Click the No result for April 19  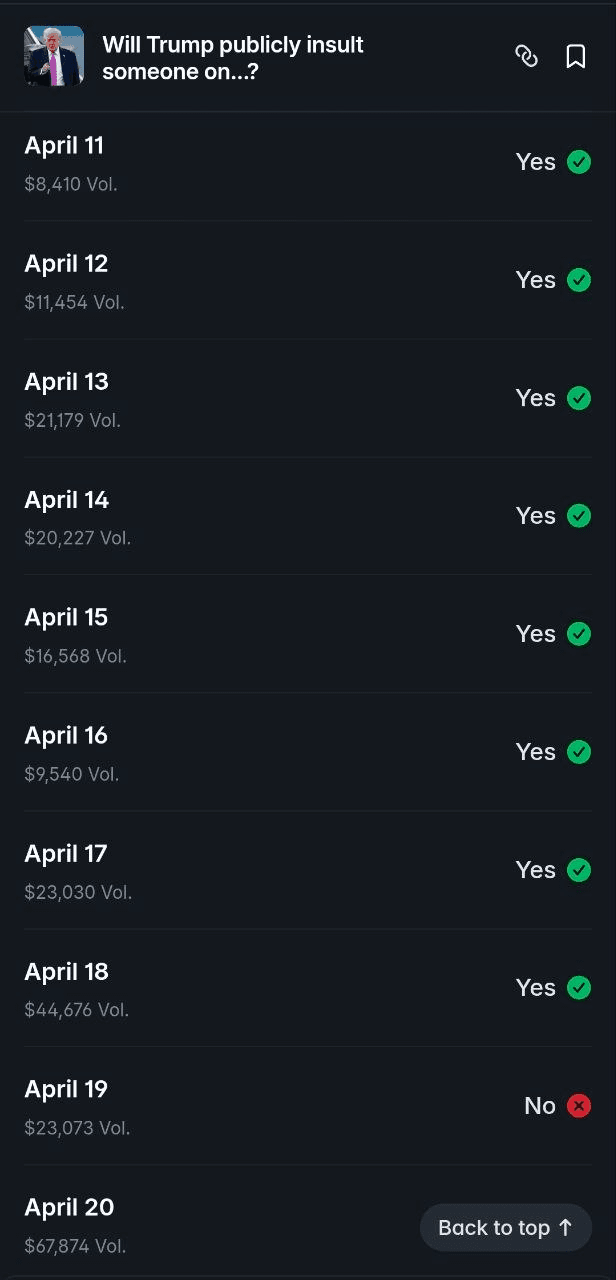[x=539, y=1106]
